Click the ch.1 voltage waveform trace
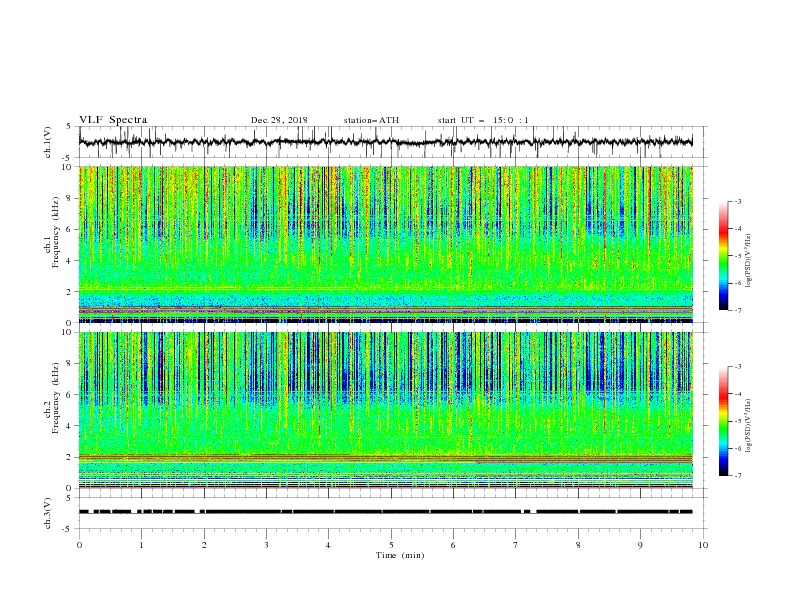The height and width of the screenshot is (612, 792). point(385,142)
